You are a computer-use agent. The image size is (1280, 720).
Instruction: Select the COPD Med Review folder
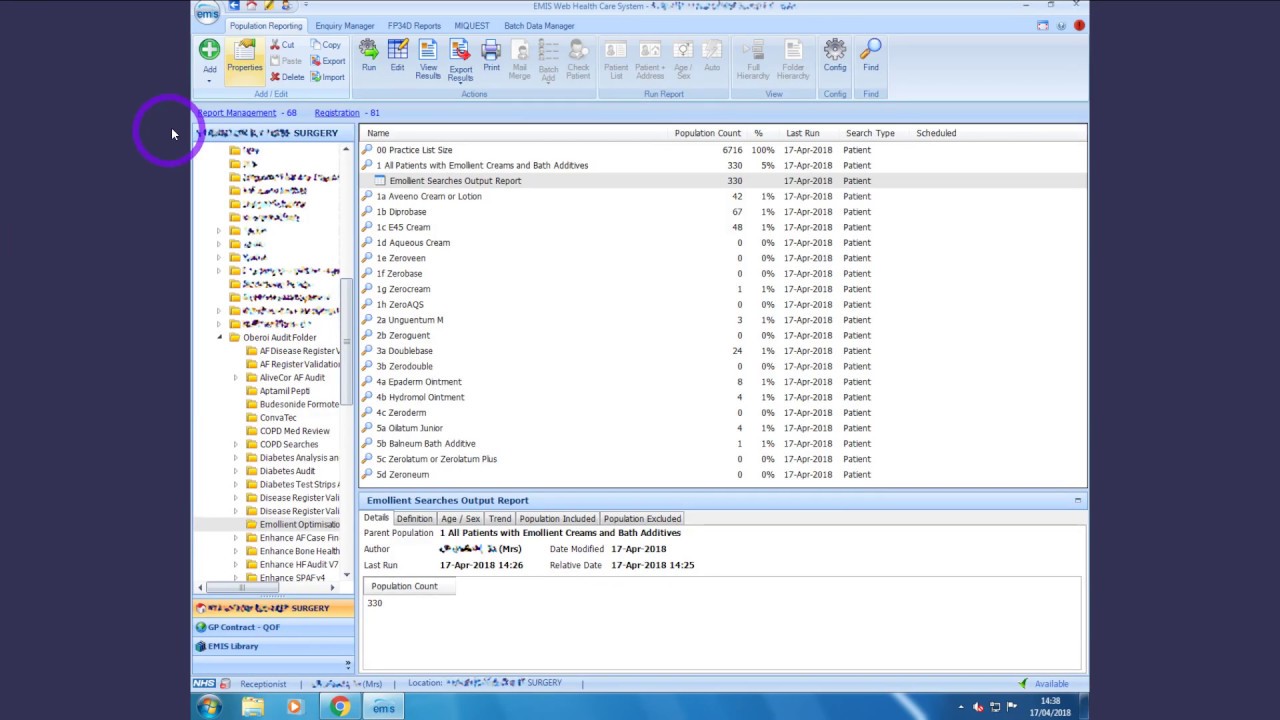tap(294, 431)
